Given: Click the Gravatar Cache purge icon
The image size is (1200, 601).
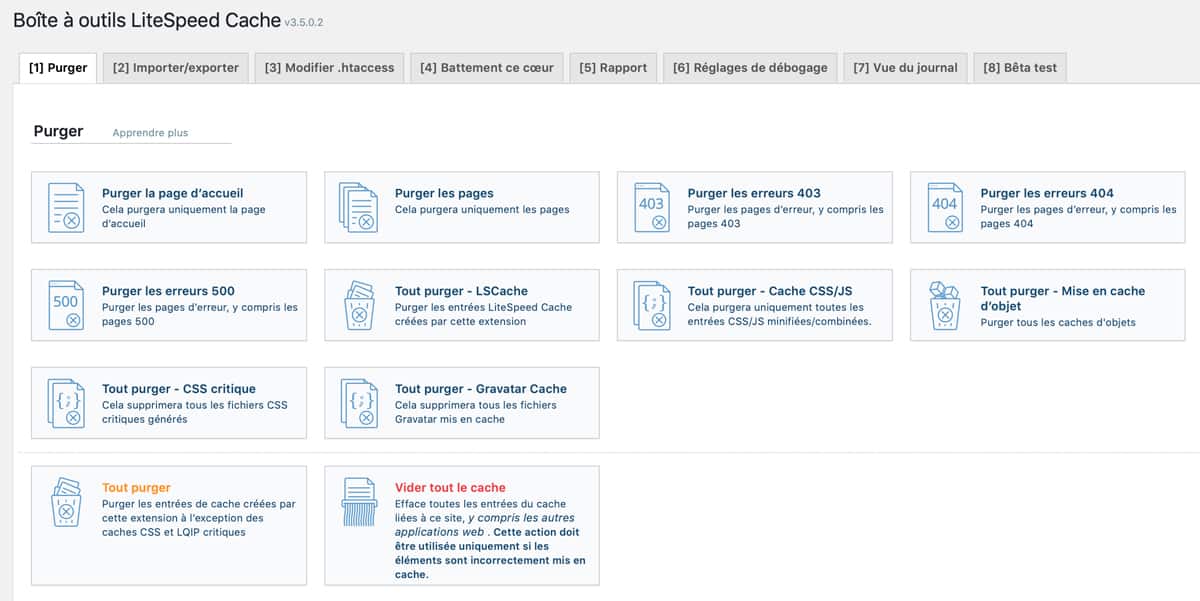Looking at the screenshot, I should 356,402.
